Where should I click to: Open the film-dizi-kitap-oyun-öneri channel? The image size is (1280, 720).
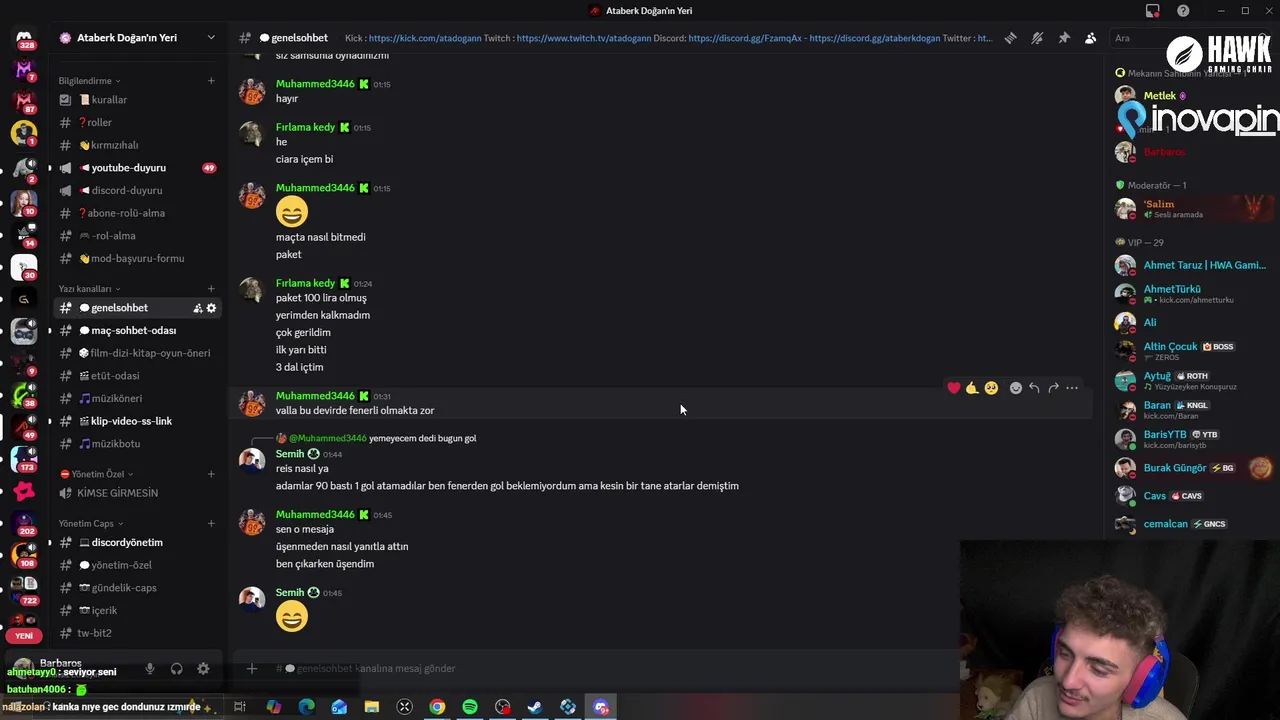coord(136,353)
